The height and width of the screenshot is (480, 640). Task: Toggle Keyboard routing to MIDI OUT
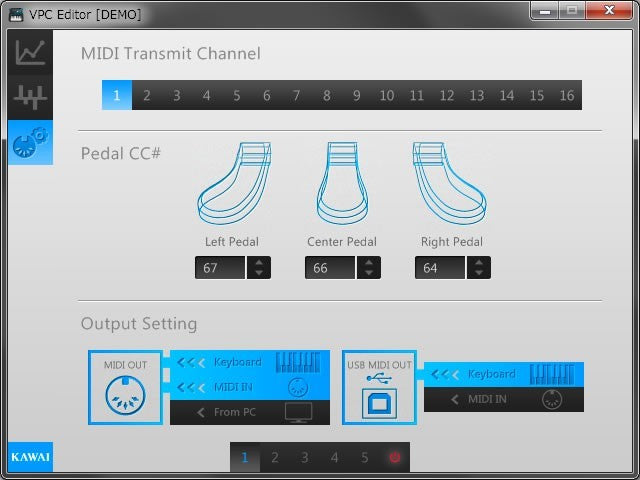[x=250, y=362]
